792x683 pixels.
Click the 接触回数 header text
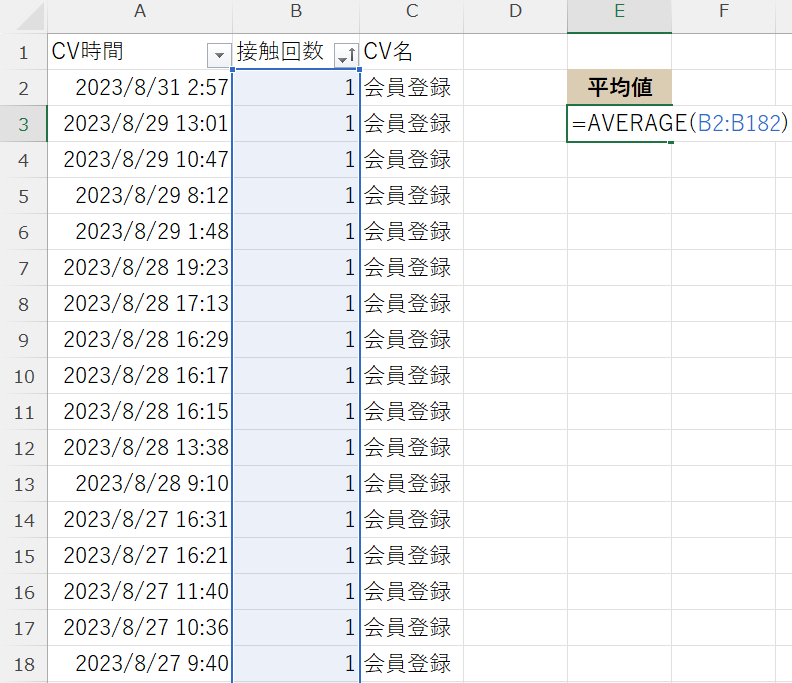[280, 51]
